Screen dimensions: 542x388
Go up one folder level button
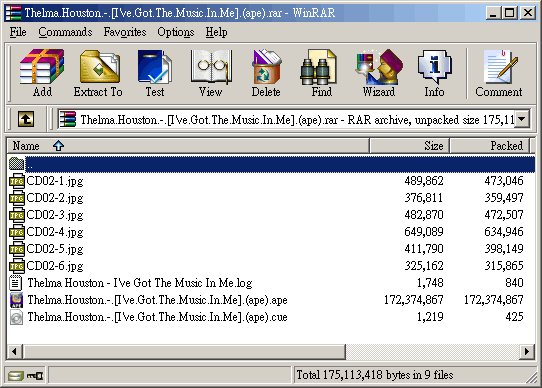coord(26,119)
